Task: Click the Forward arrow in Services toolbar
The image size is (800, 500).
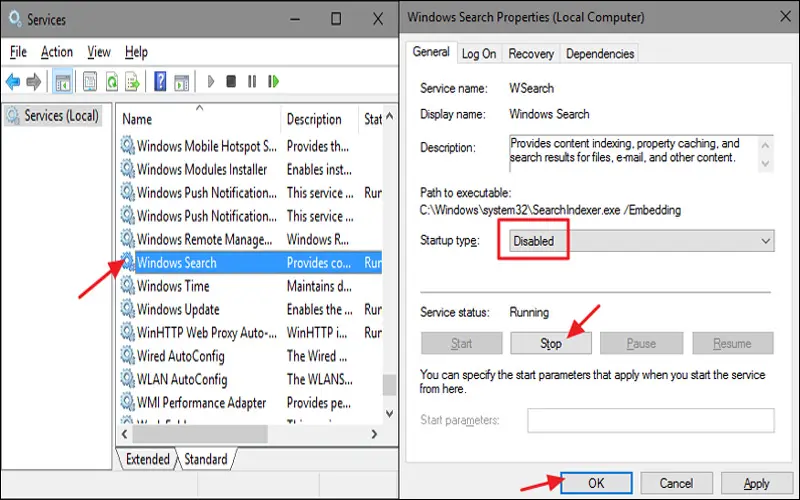Action: point(34,82)
